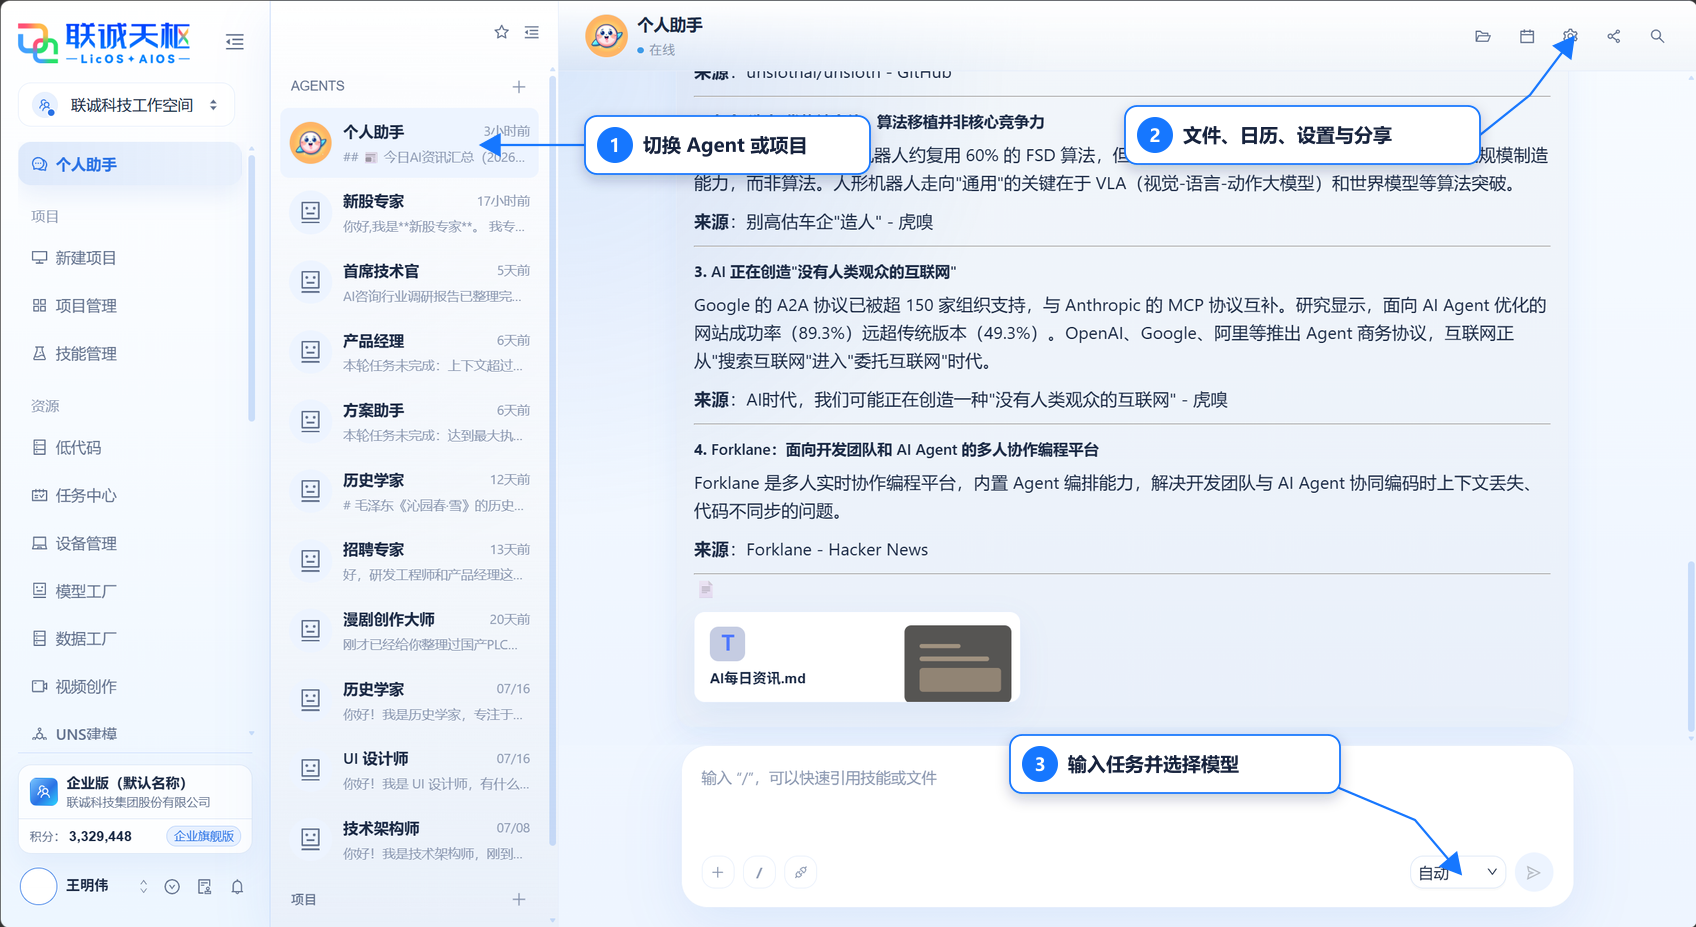Navigate to 任务中心 in the sidebar
This screenshot has height=927, width=1696.
click(x=130, y=496)
